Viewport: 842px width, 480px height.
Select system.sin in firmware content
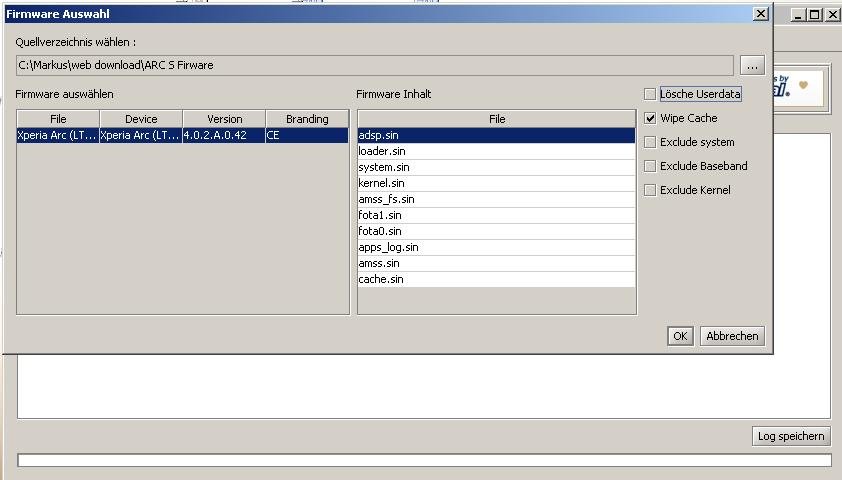coord(496,168)
